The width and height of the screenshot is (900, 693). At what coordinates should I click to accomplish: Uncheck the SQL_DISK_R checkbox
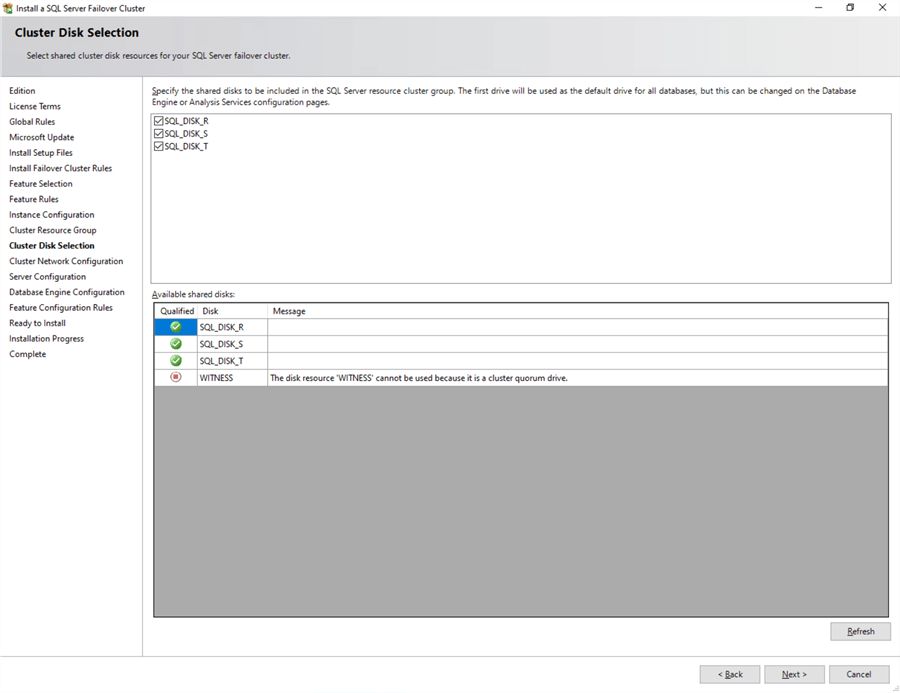158,121
